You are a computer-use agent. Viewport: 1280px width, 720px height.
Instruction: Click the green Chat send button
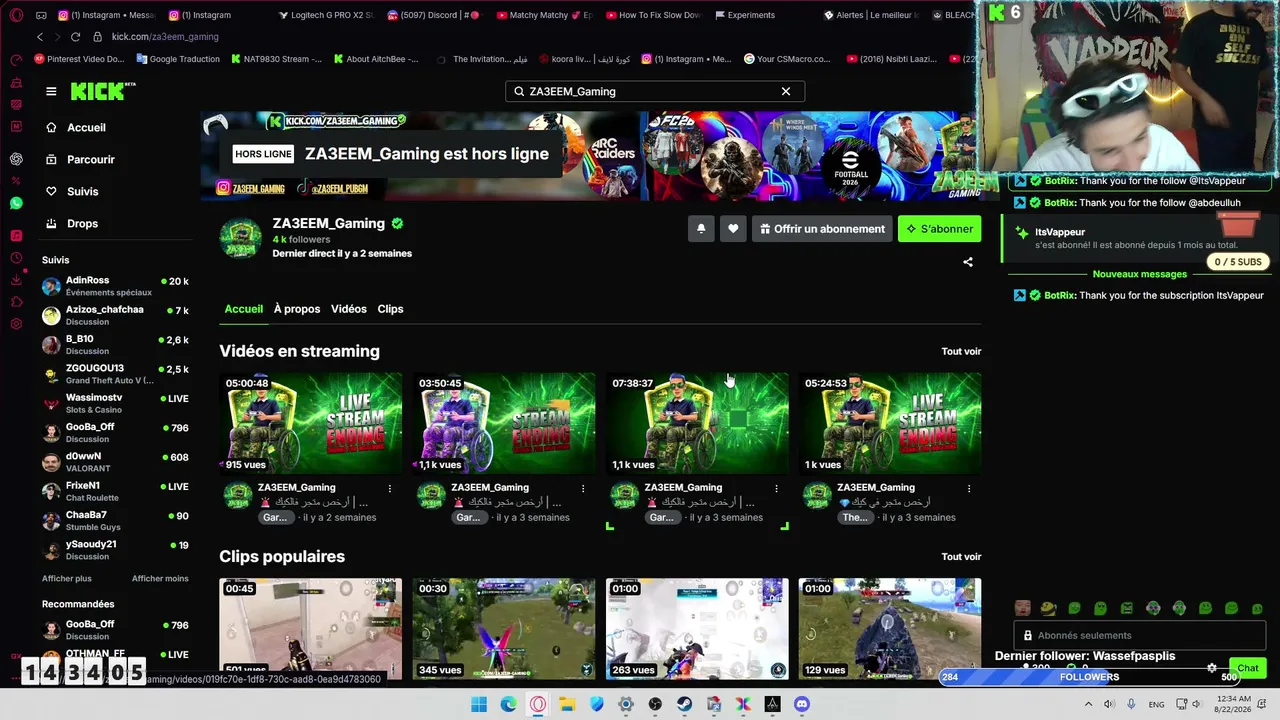[1247, 668]
